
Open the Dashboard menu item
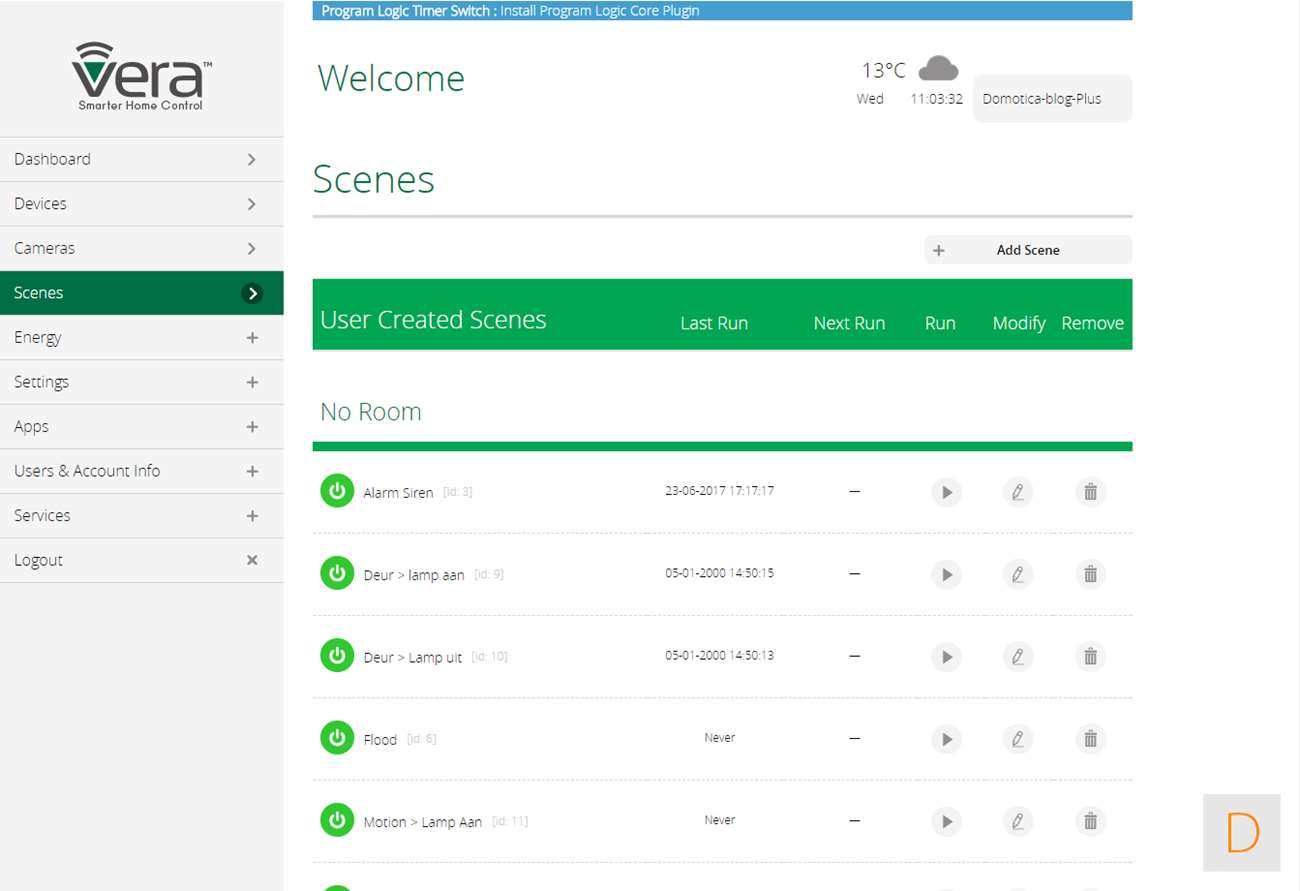141,159
